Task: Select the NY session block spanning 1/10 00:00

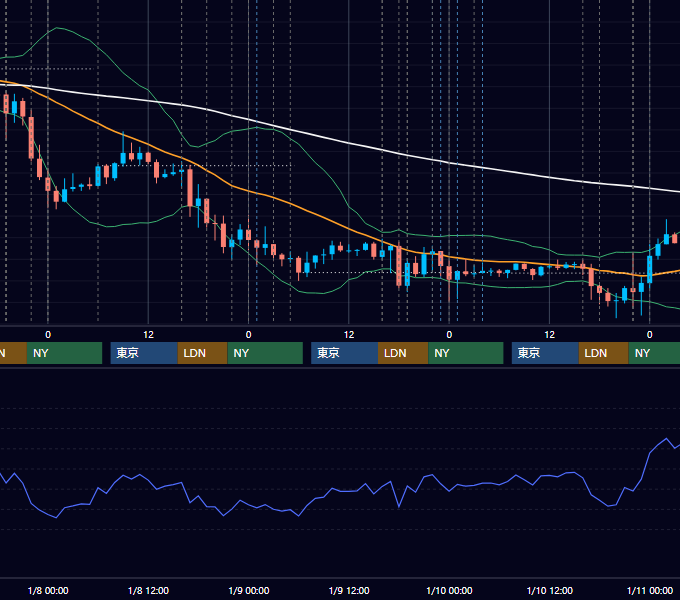Action: [466, 353]
